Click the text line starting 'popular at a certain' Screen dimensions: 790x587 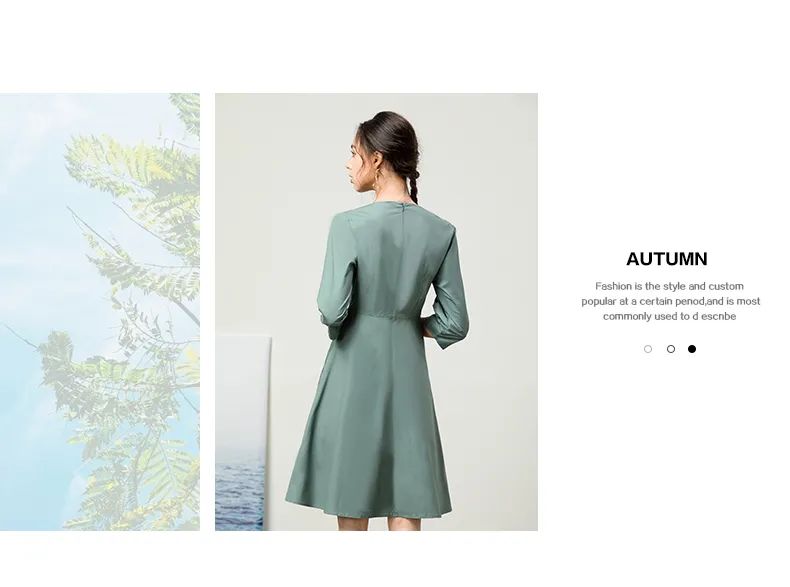click(x=671, y=301)
